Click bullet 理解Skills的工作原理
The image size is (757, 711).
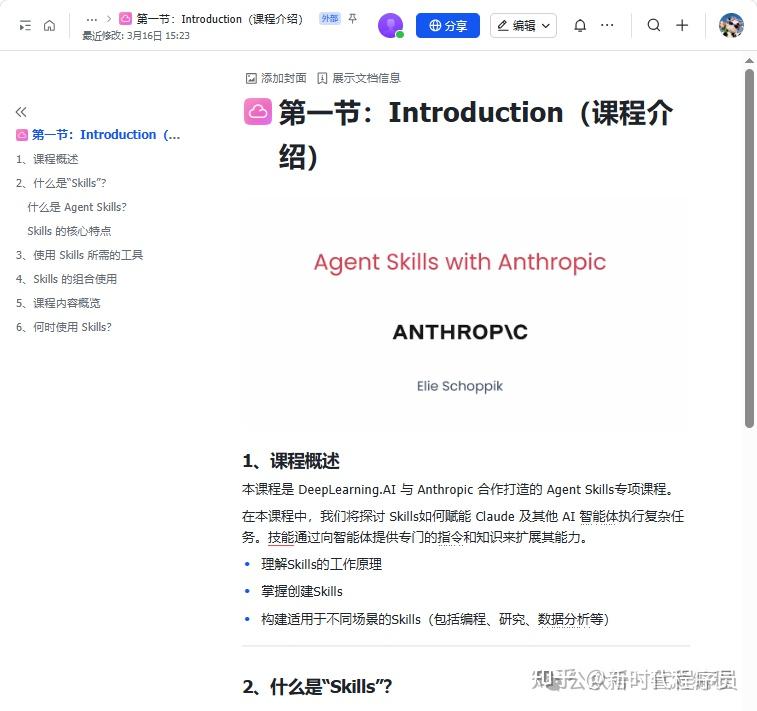tap(321, 564)
